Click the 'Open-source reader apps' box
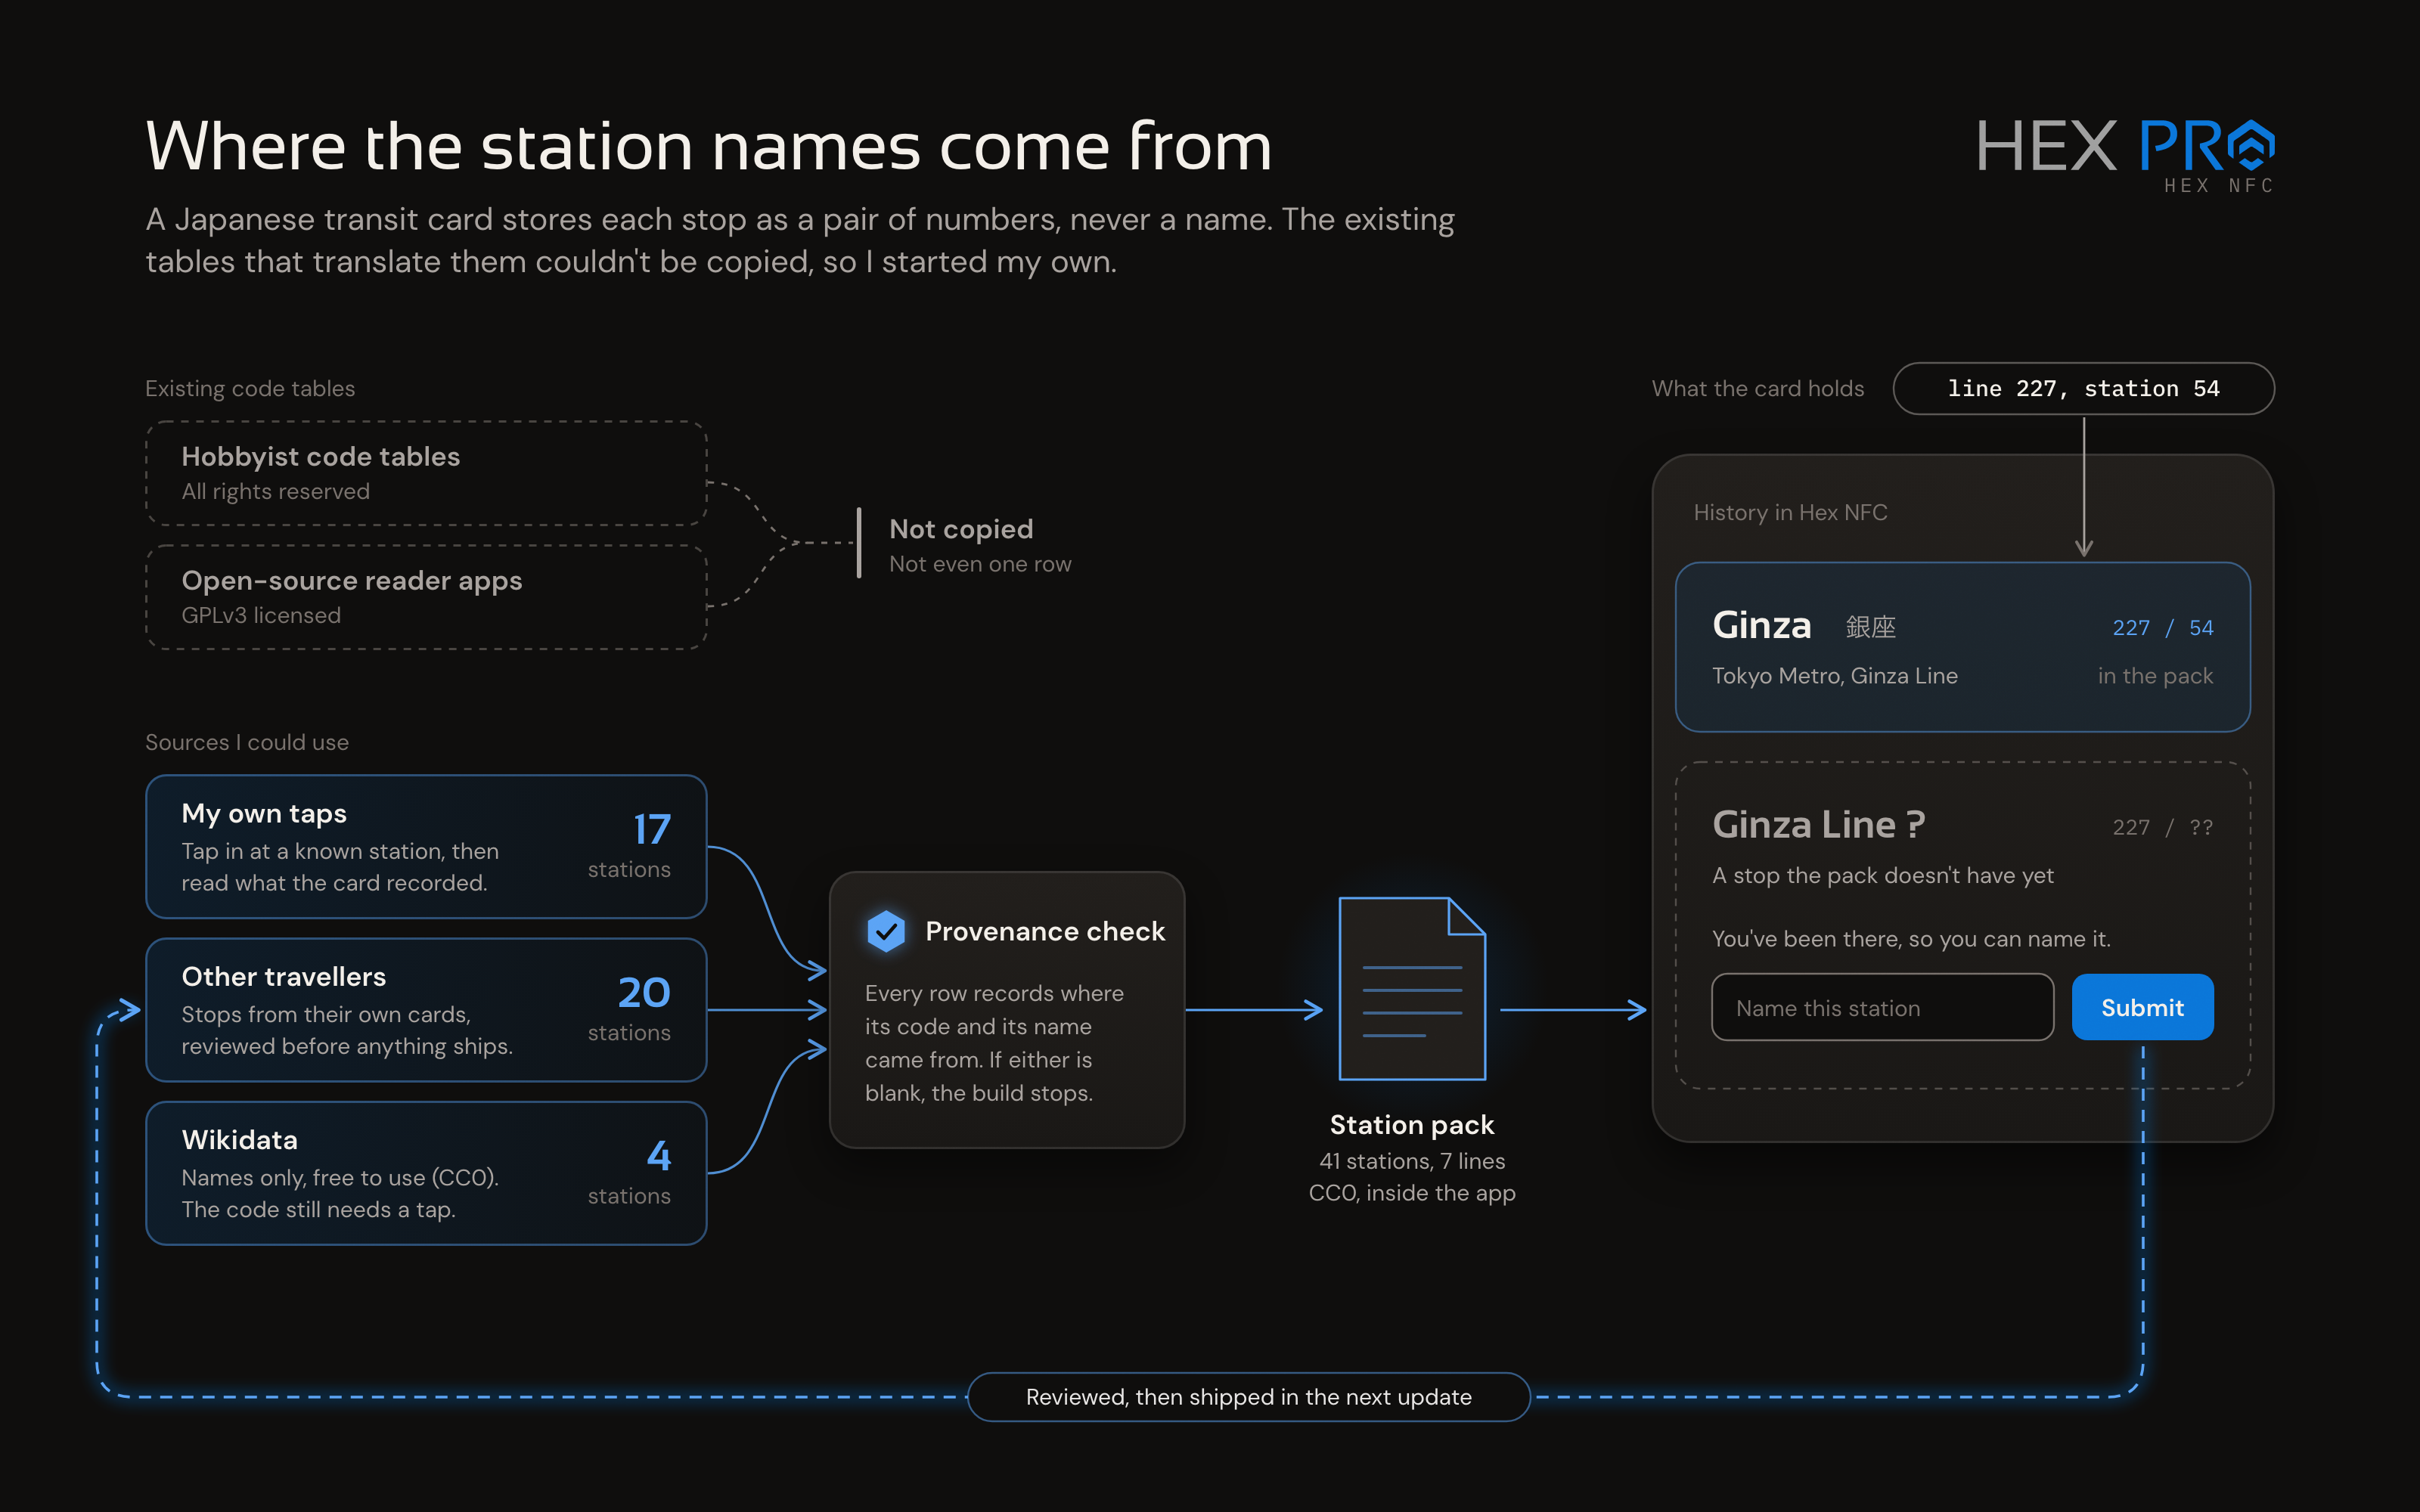The image size is (2420, 1512). point(426,597)
